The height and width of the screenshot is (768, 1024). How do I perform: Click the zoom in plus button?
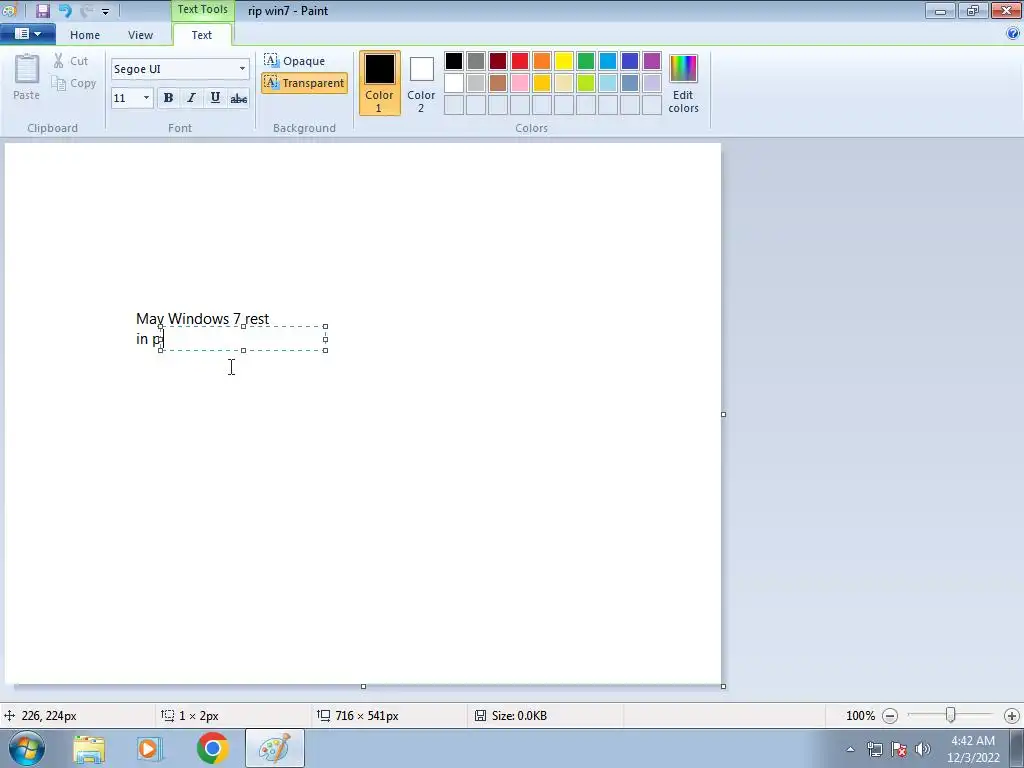[1012, 716]
